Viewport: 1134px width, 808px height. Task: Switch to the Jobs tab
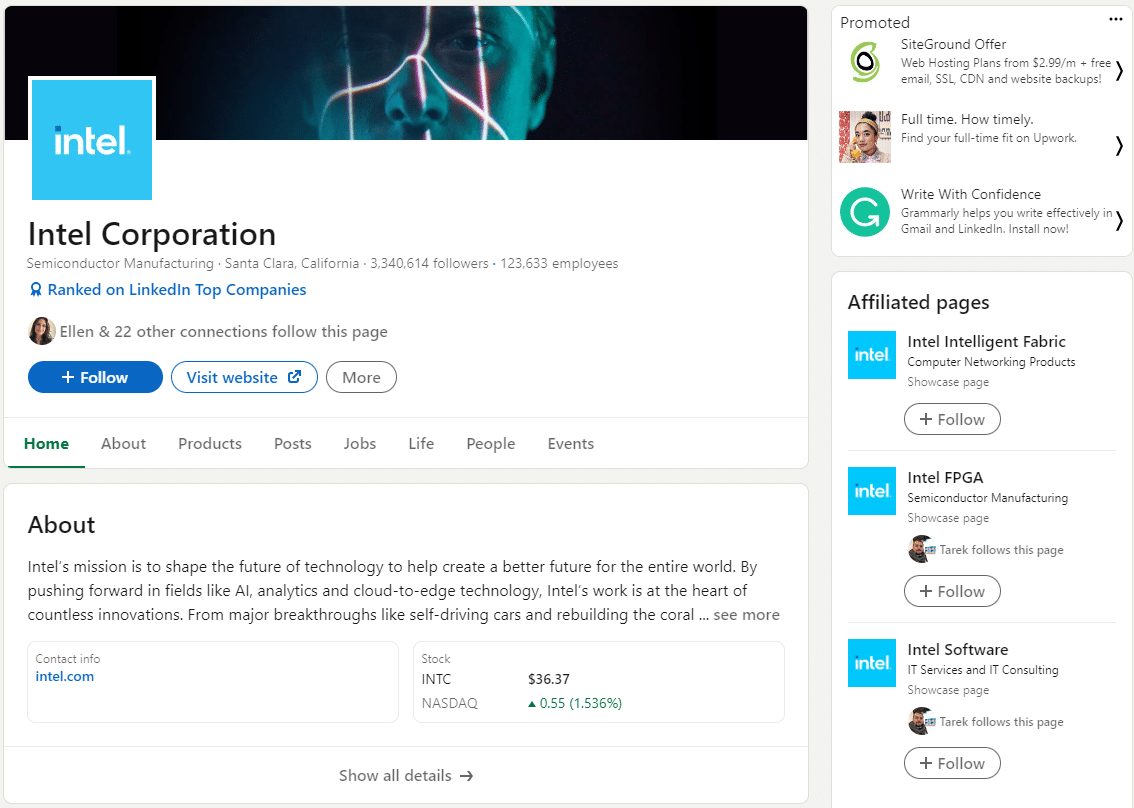click(x=359, y=443)
